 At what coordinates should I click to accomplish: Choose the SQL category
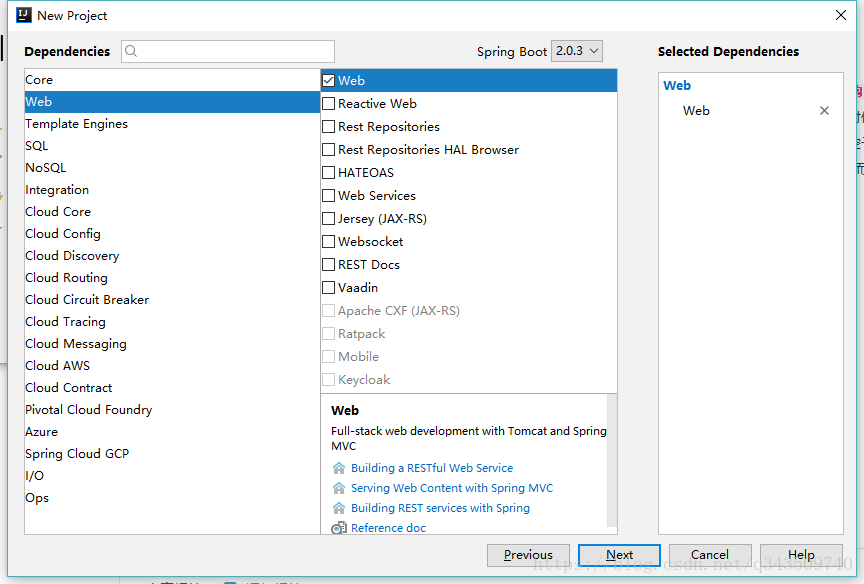click(x=172, y=146)
